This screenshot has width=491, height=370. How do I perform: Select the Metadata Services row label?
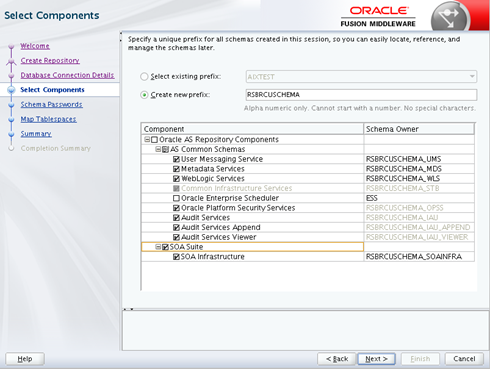point(213,169)
